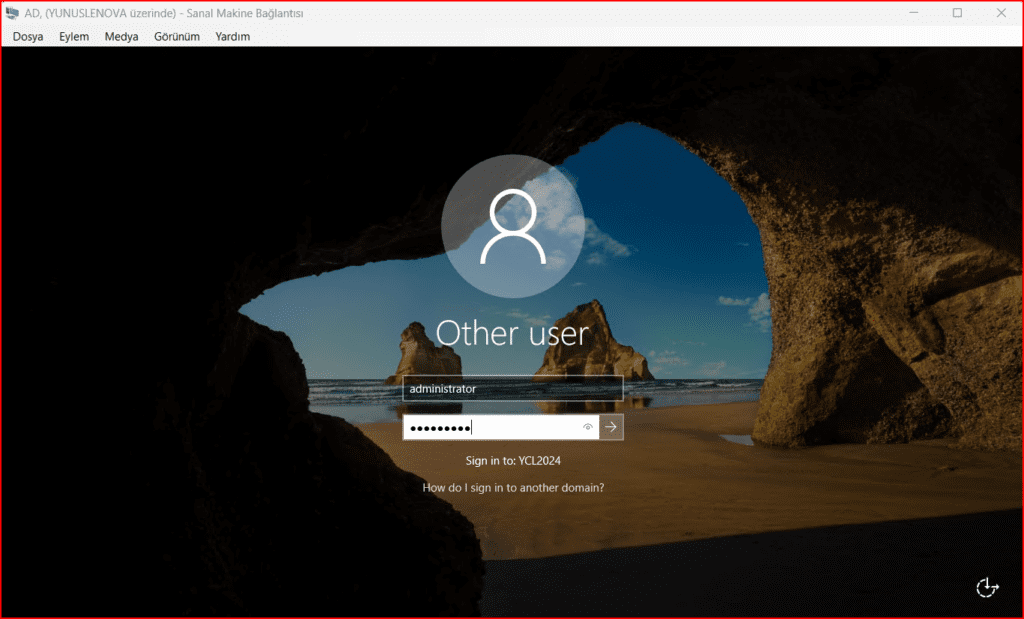Open the Dosya menu
The height and width of the screenshot is (619, 1024).
(x=28, y=36)
